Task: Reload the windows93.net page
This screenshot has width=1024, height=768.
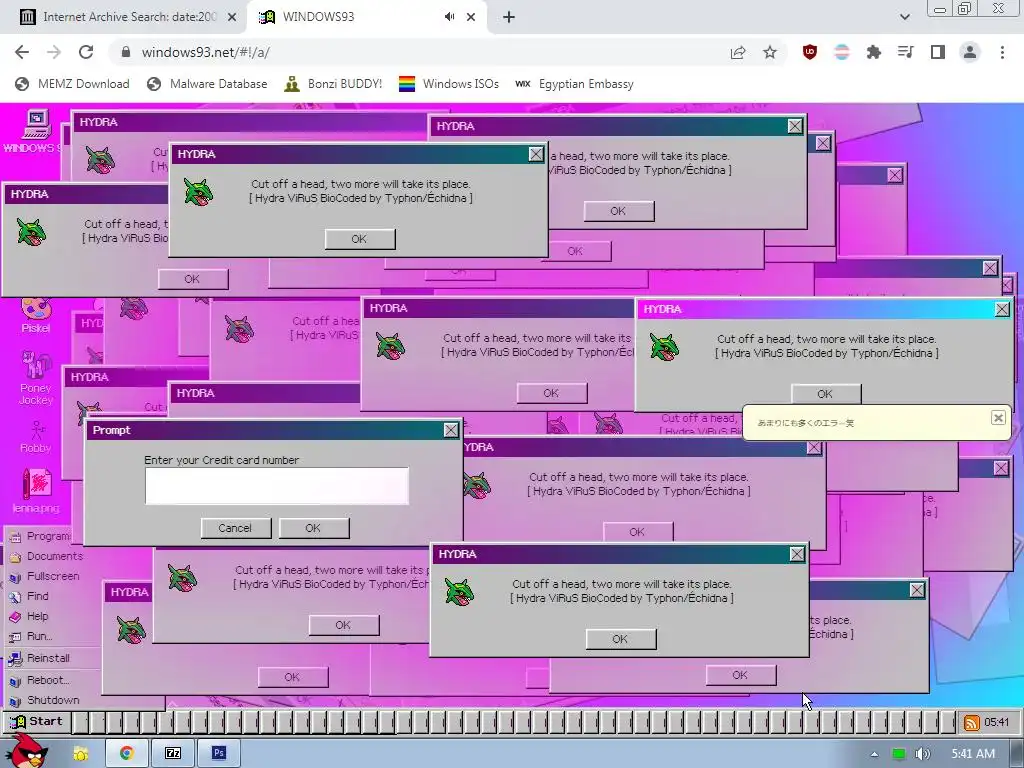Action: 86,52
